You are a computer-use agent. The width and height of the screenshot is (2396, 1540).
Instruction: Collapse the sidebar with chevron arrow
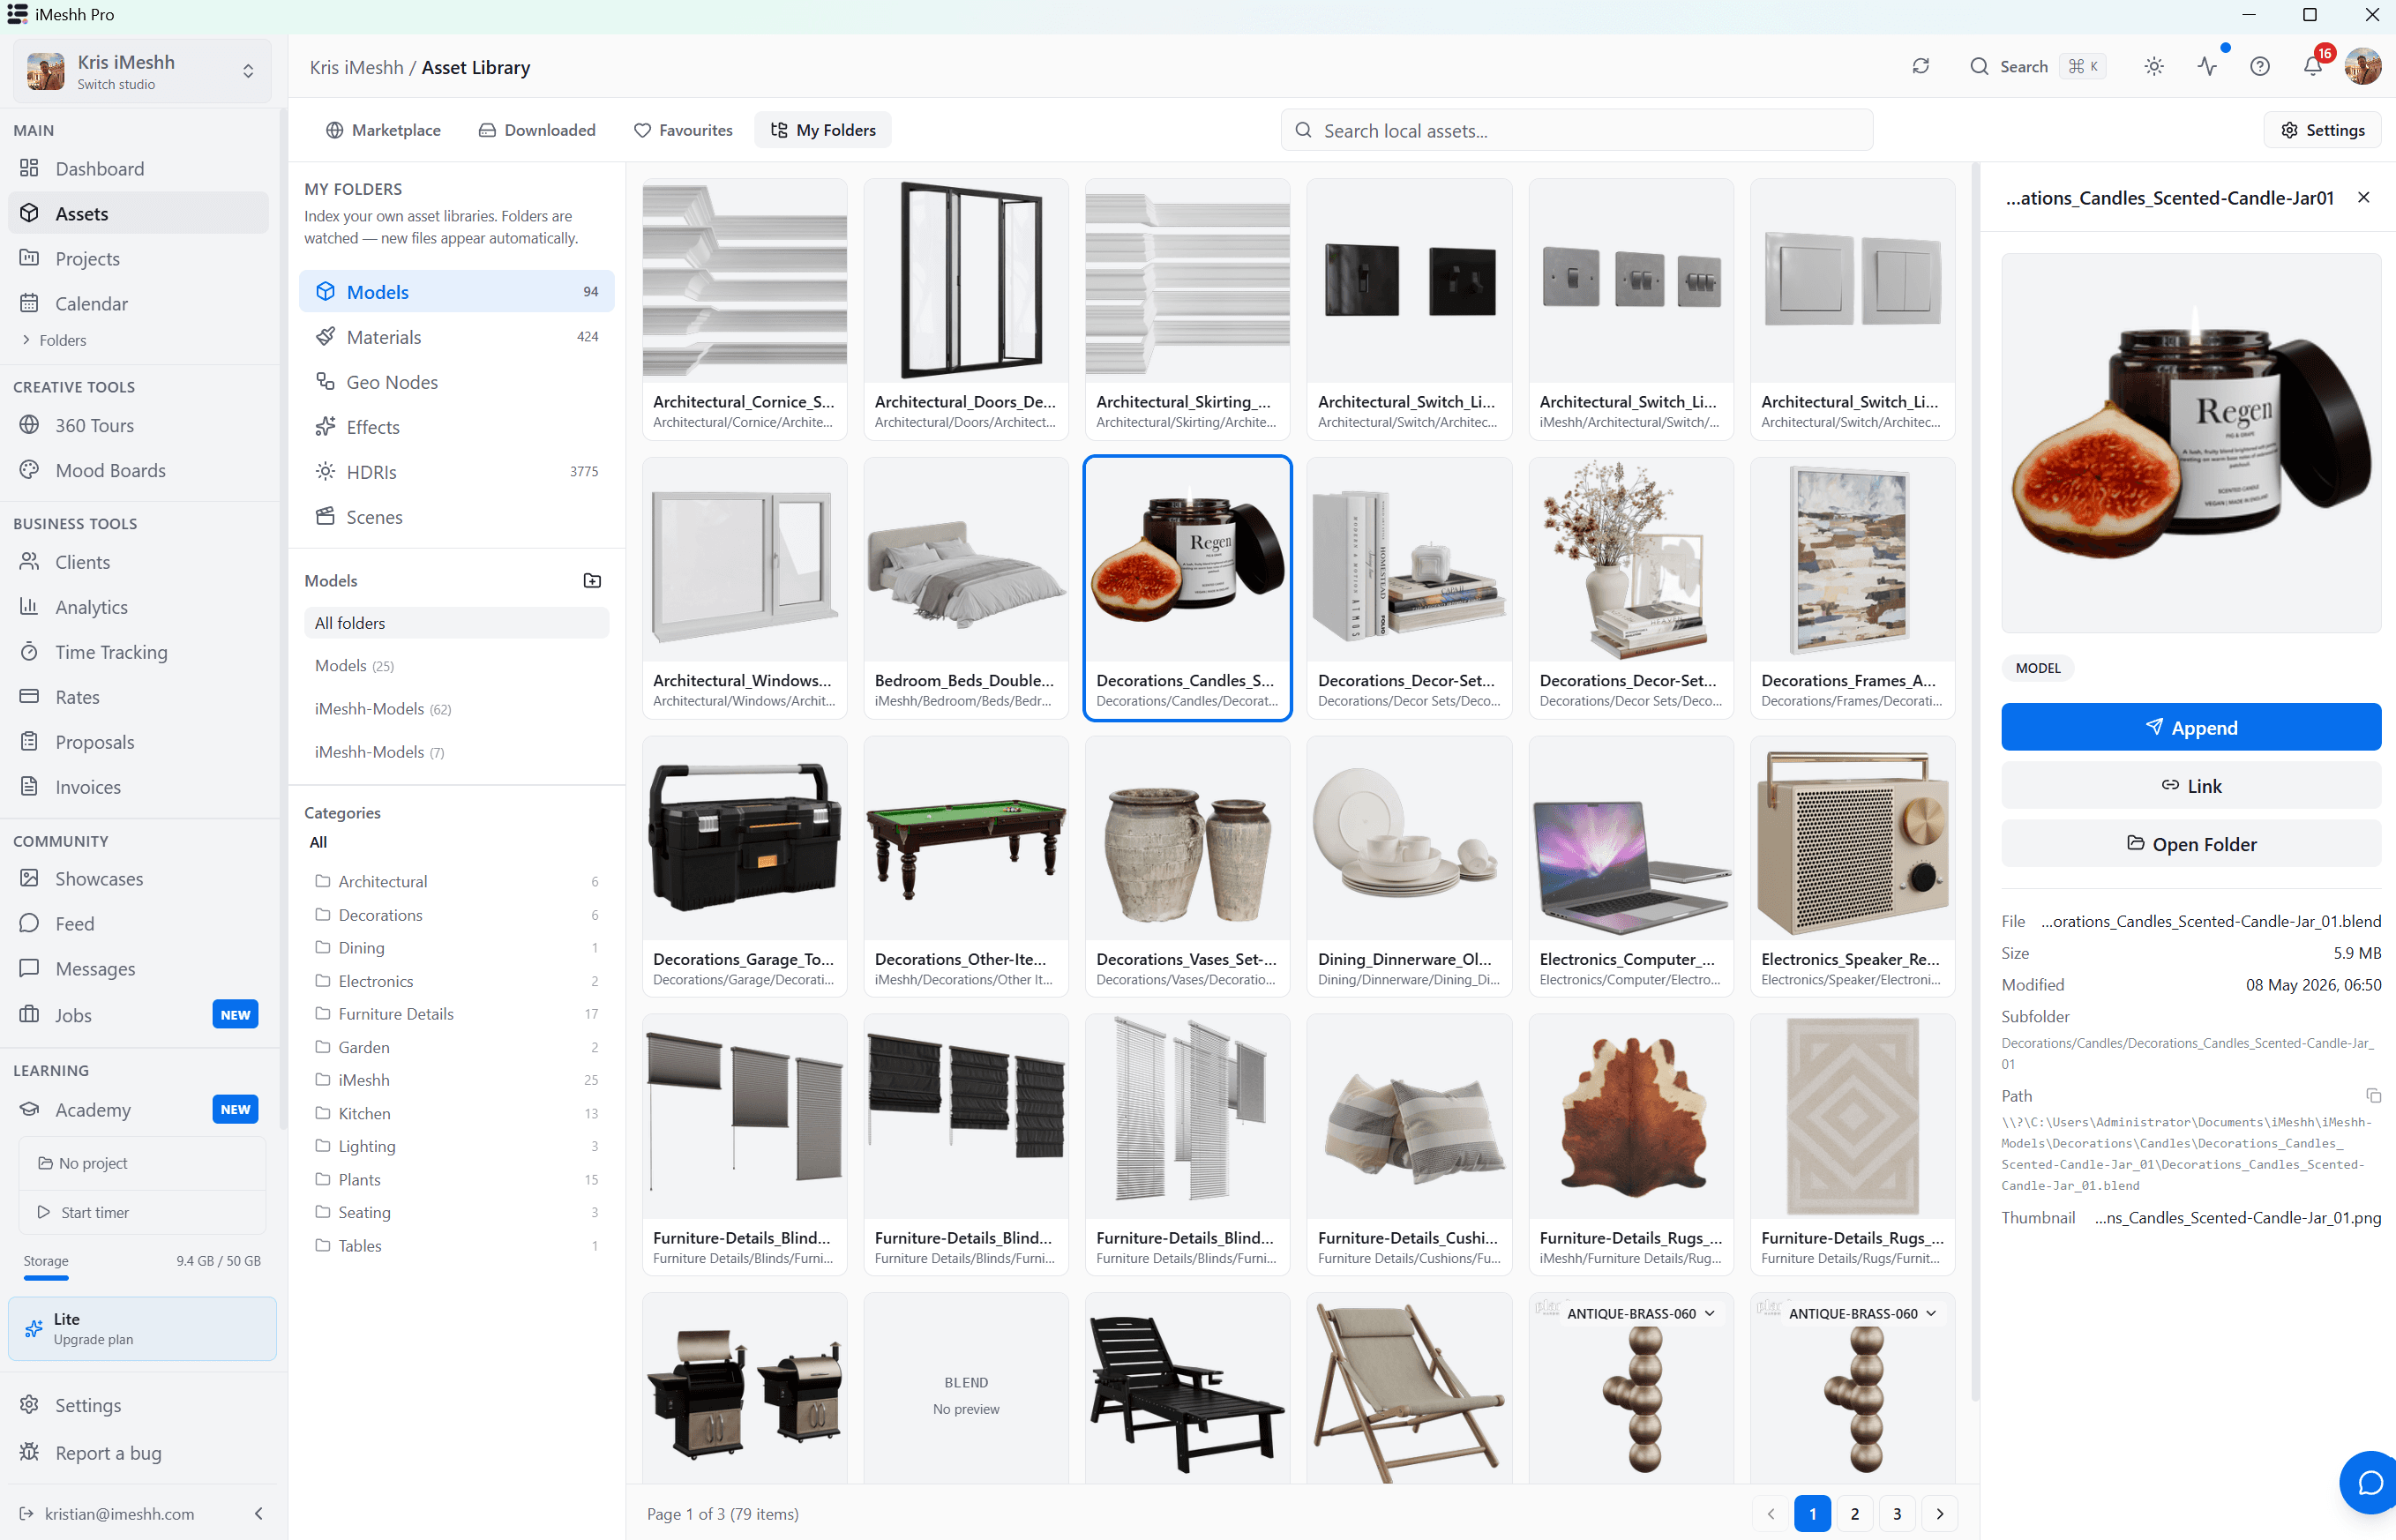[259, 1514]
